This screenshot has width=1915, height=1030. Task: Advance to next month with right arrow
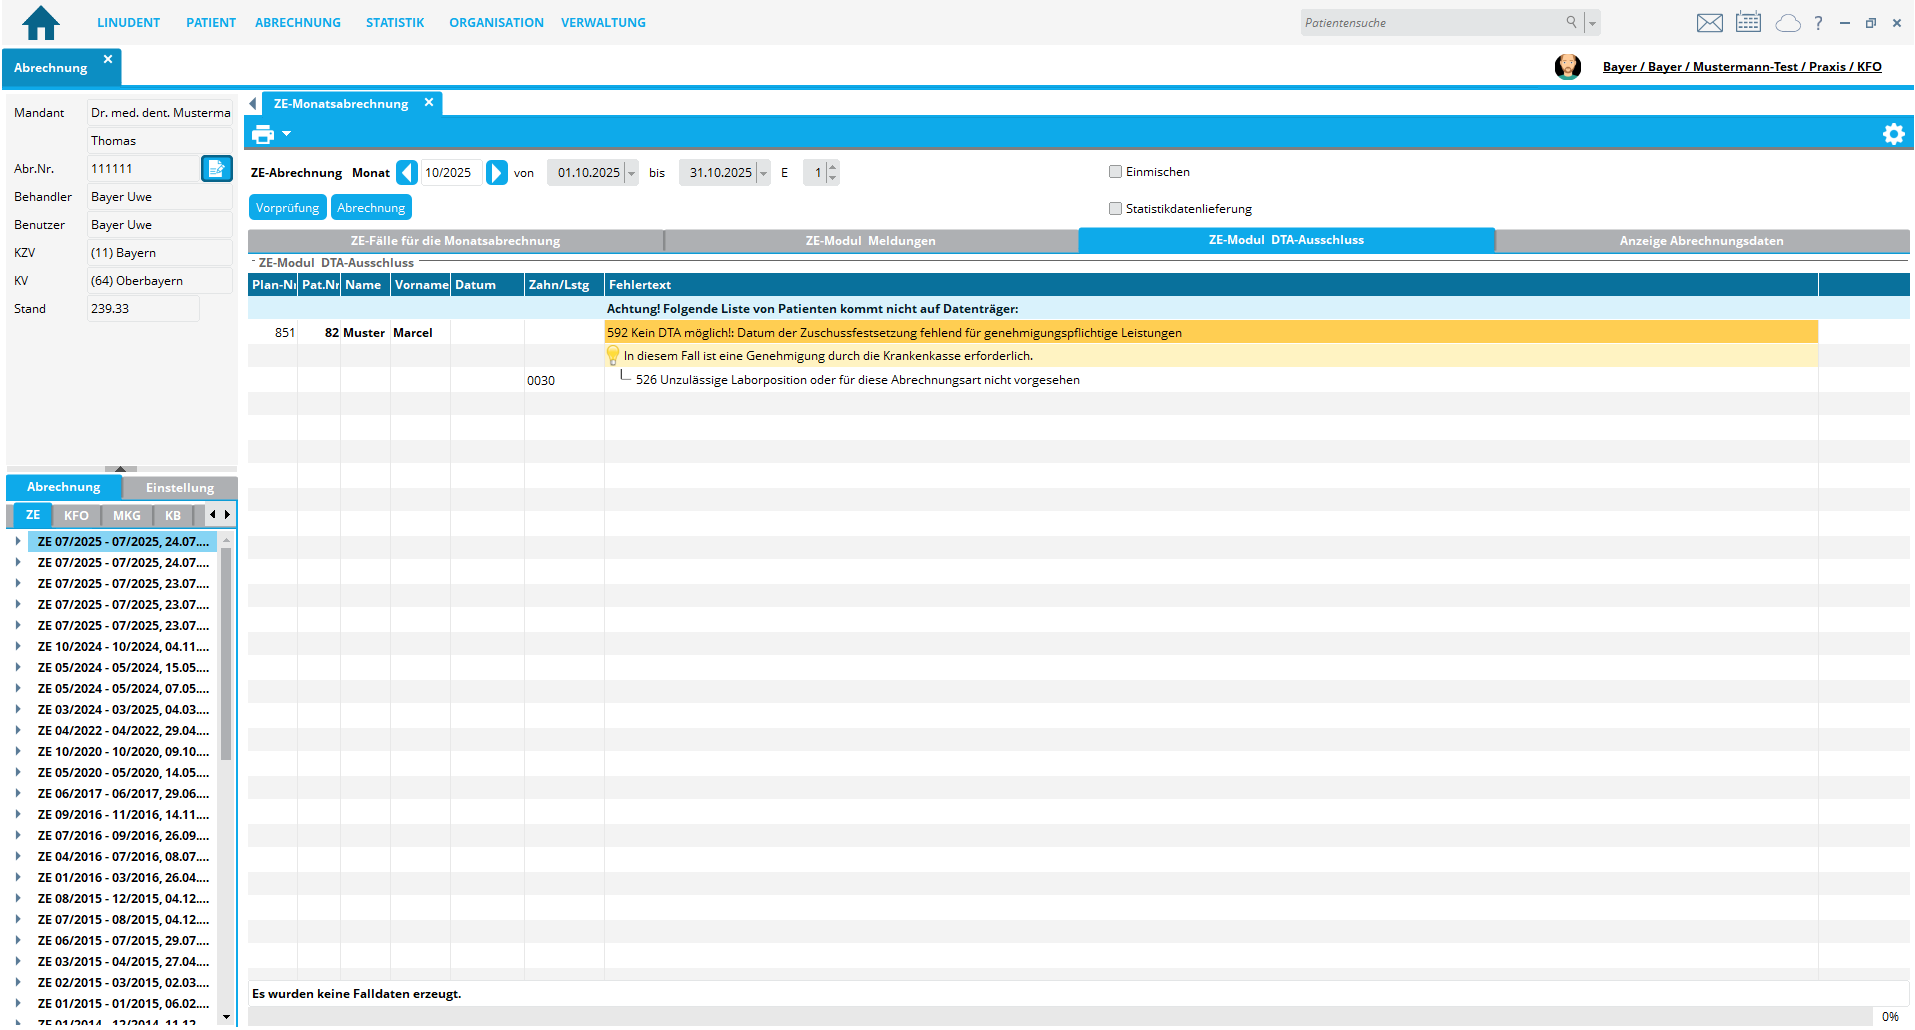coord(496,173)
